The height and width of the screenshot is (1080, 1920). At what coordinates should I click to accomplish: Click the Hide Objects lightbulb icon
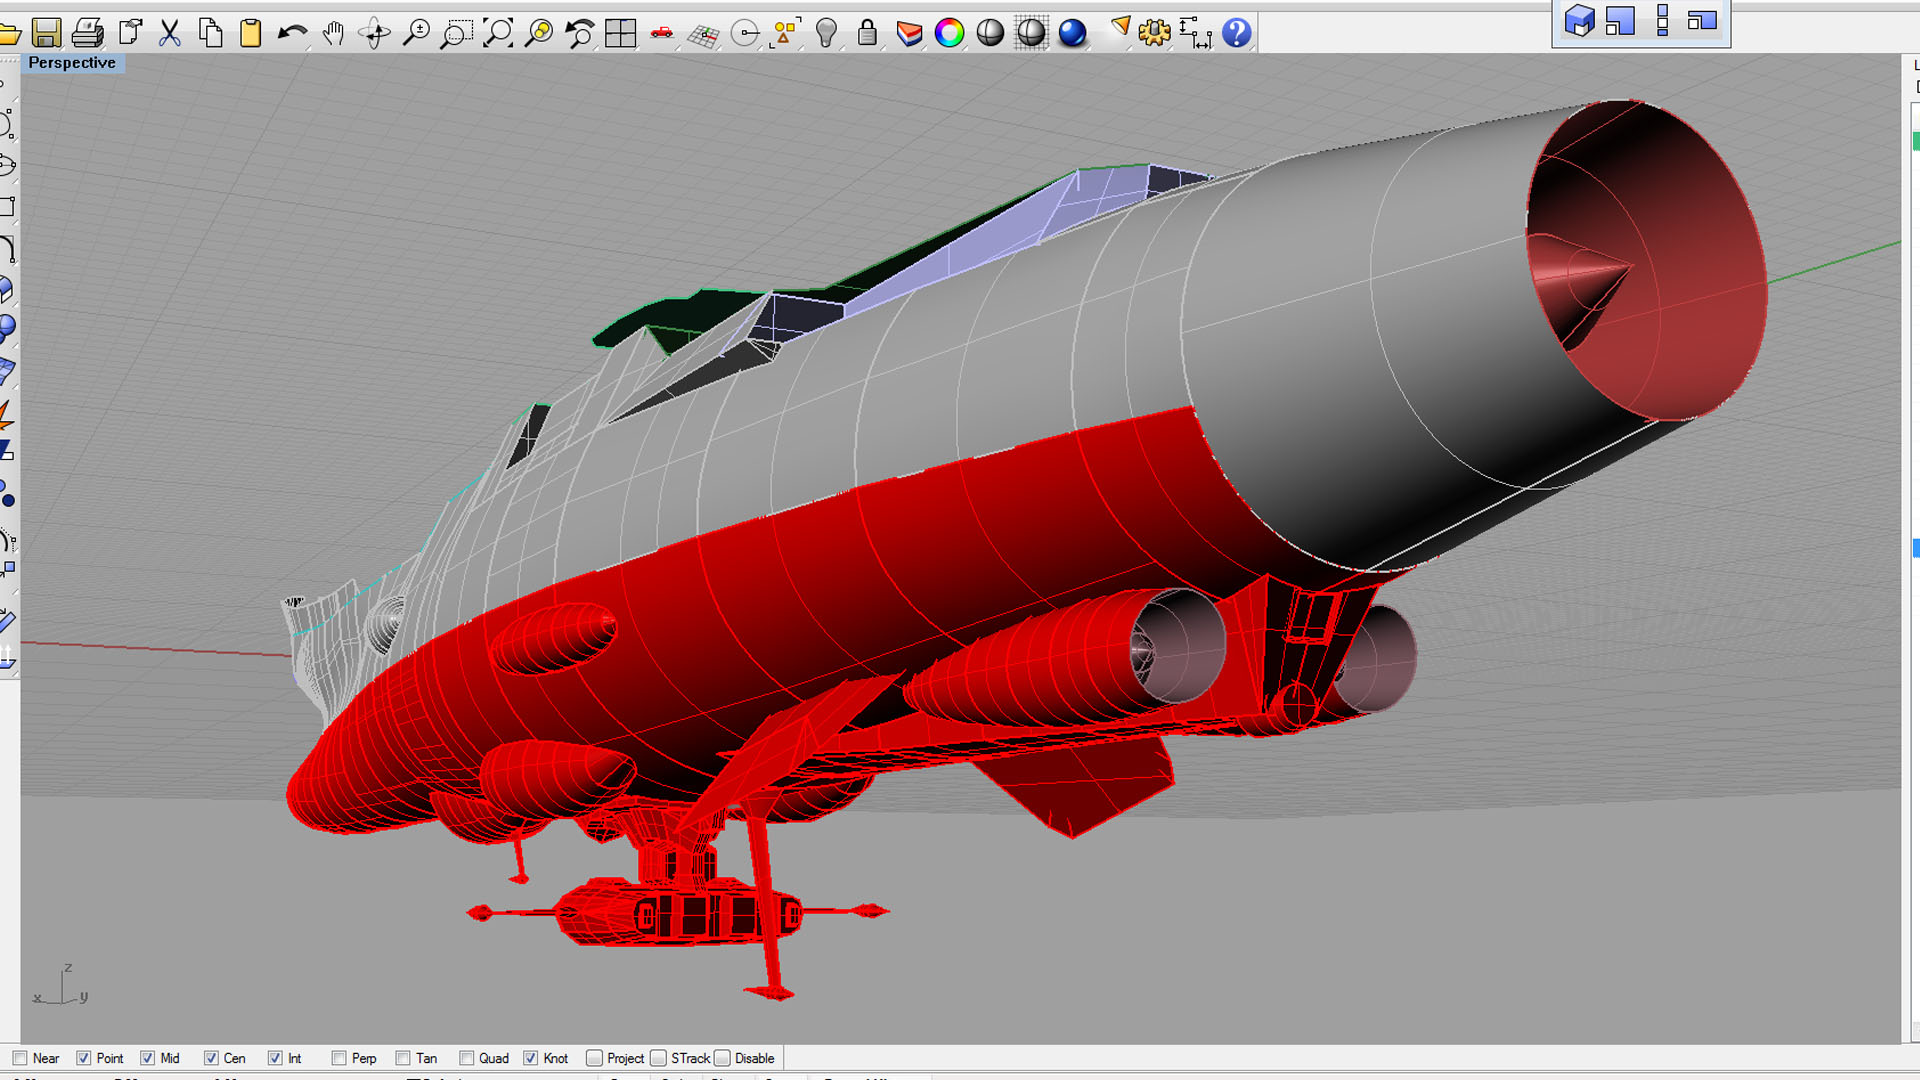tap(826, 33)
